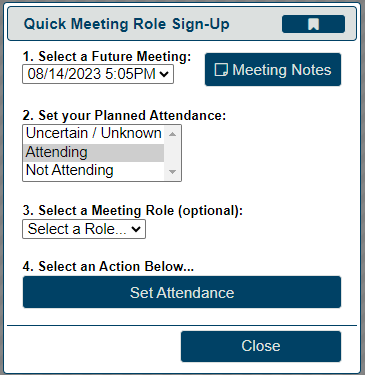
Task: Click the note icon on Meeting Notes
Action: 221,70
